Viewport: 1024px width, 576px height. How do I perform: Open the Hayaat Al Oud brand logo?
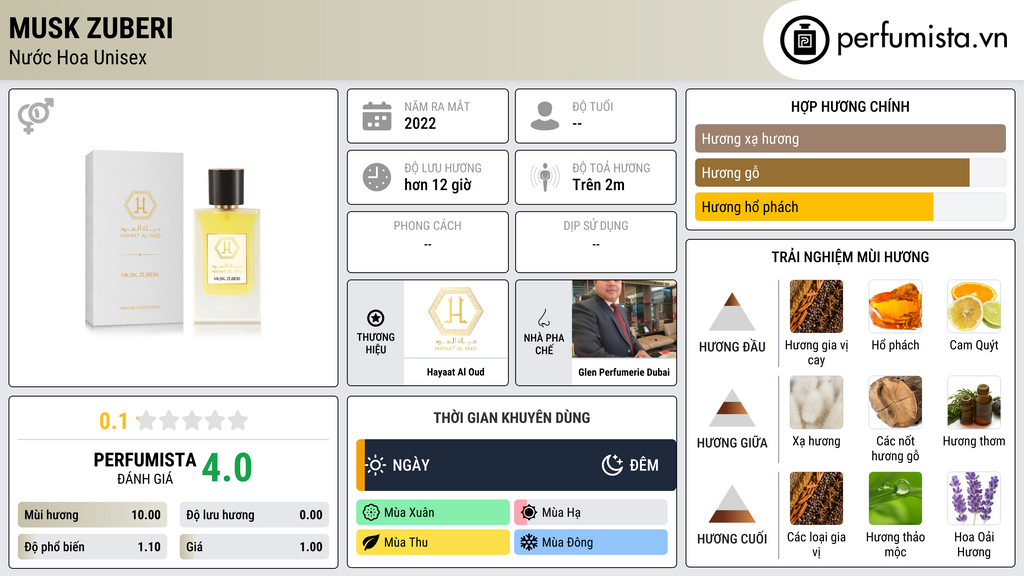click(456, 319)
